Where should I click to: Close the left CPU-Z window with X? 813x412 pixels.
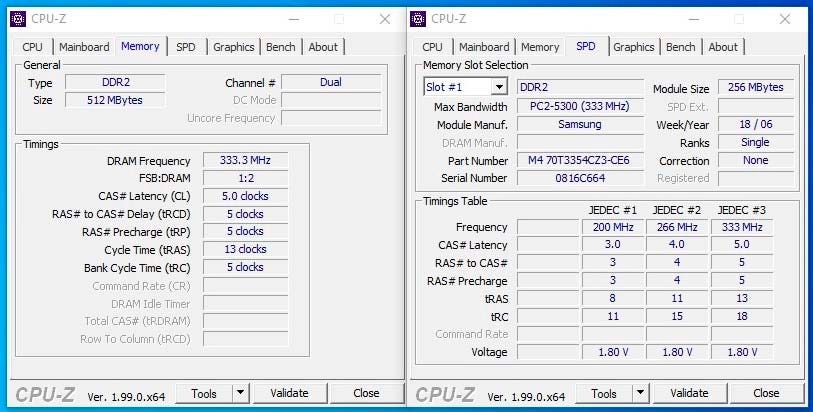[385, 19]
